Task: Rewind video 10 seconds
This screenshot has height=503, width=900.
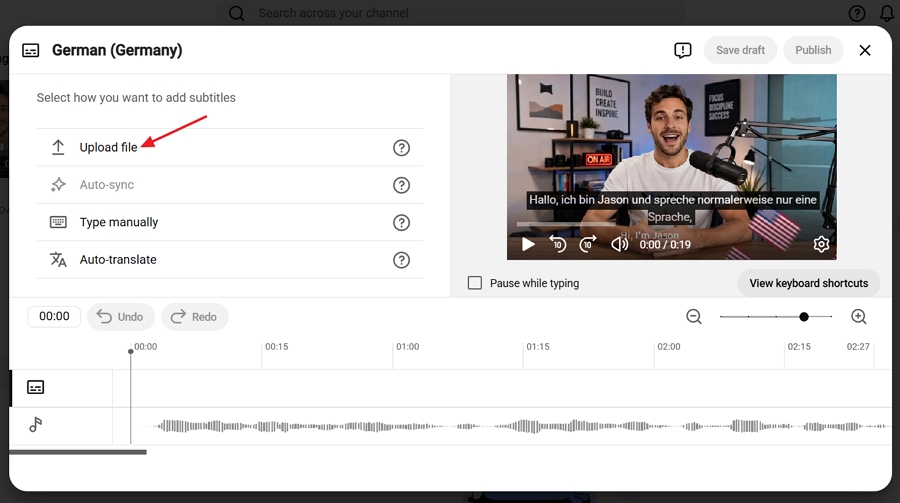Action: click(x=557, y=244)
